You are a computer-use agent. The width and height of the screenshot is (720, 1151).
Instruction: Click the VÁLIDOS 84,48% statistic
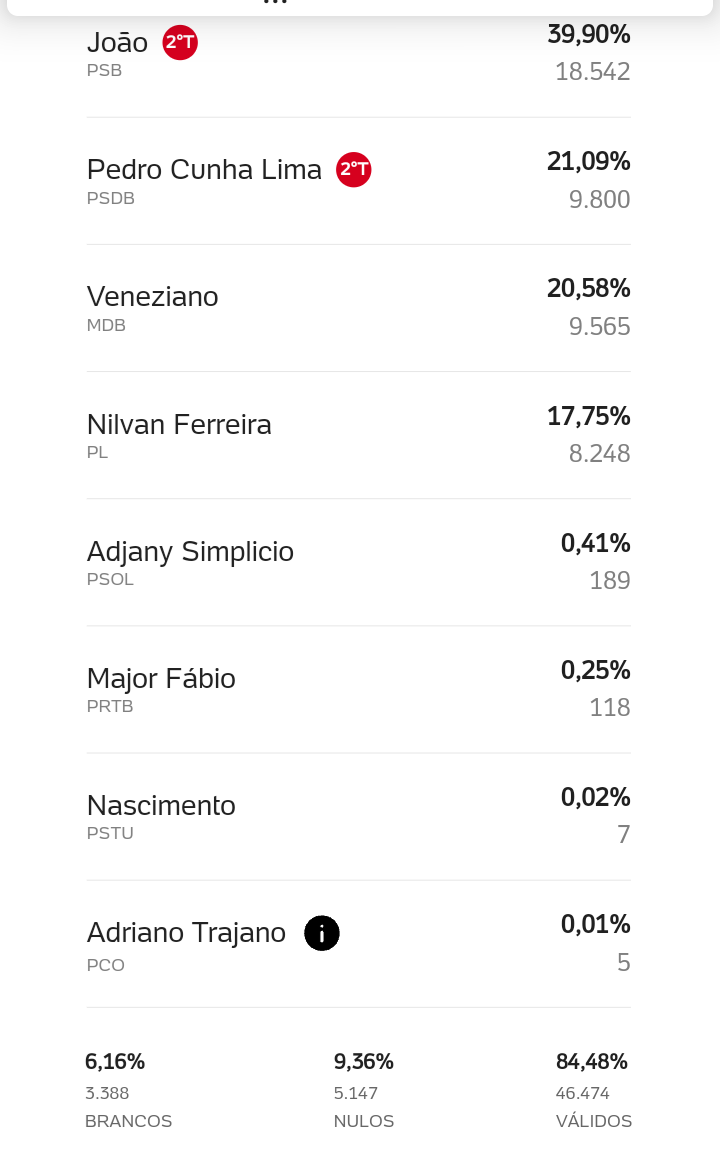pyautogui.click(x=594, y=1090)
